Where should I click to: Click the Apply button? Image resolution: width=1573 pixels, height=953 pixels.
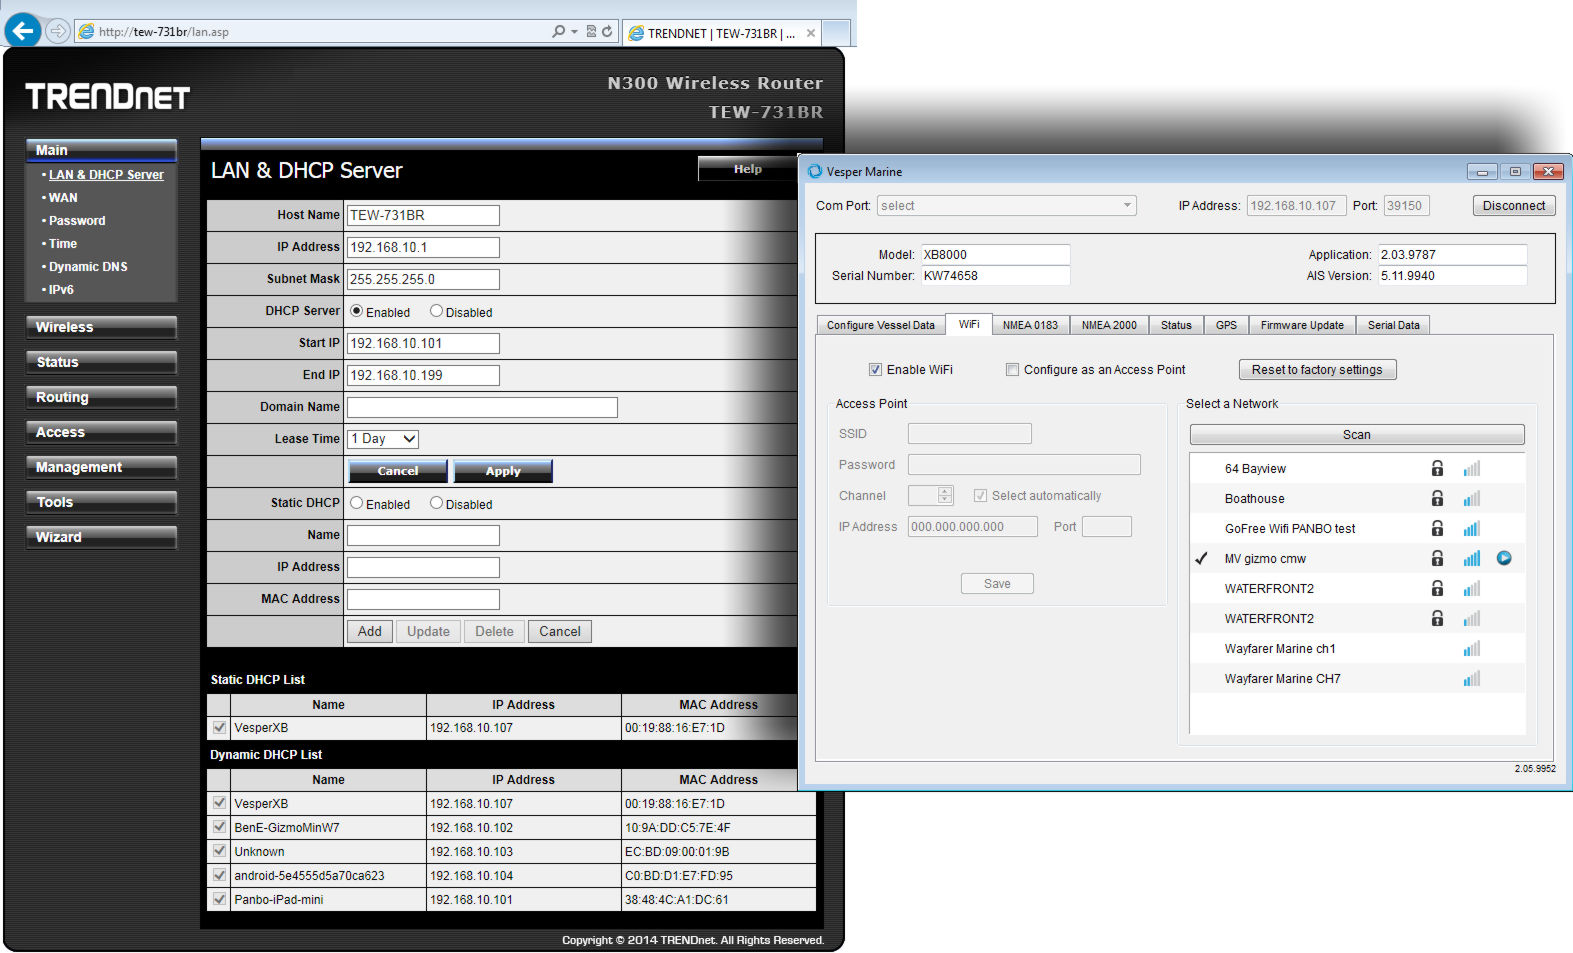(503, 471)
